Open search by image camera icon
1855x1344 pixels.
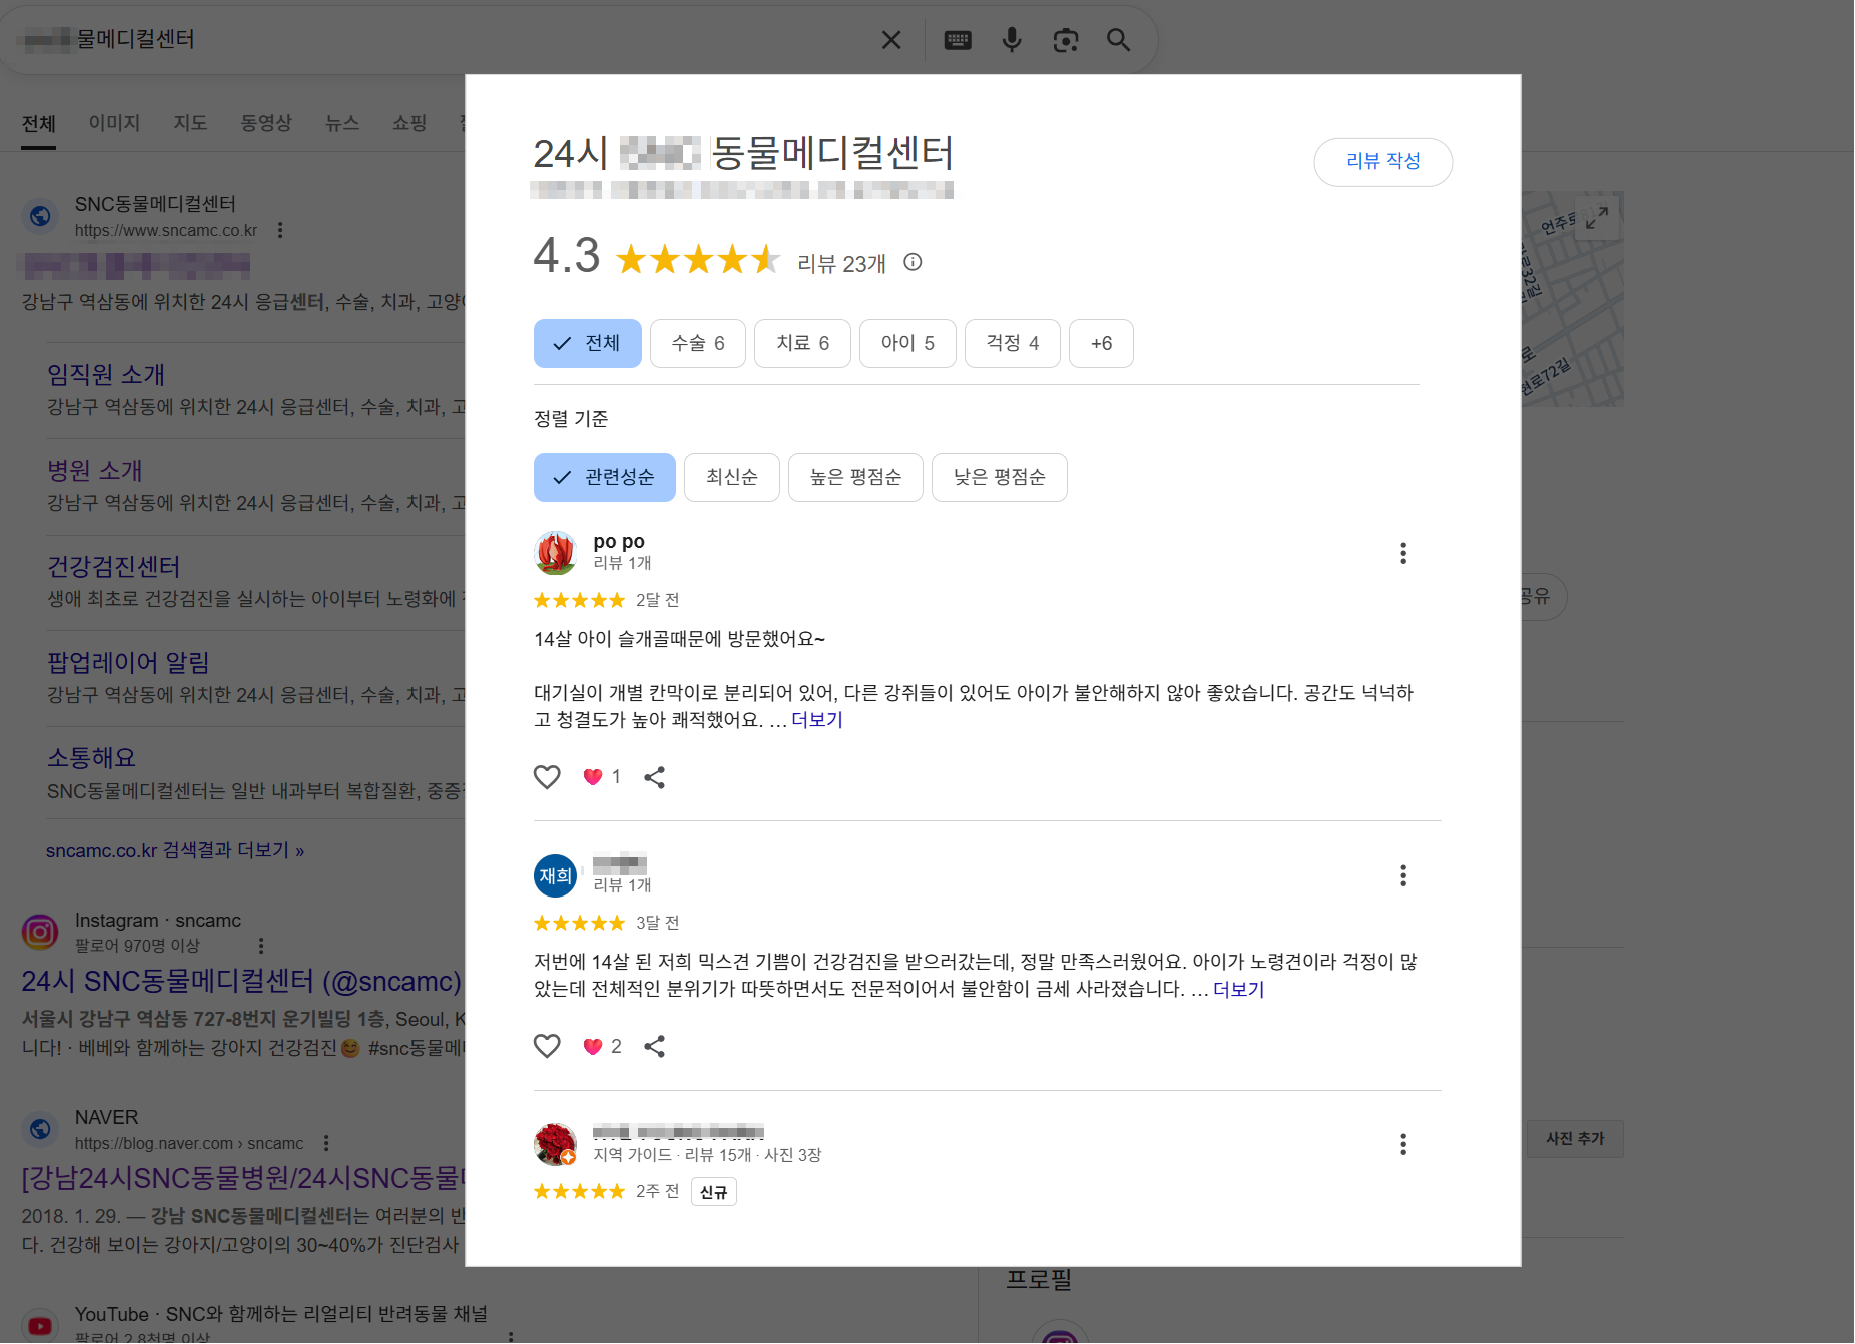click(x=1066, y=40)
